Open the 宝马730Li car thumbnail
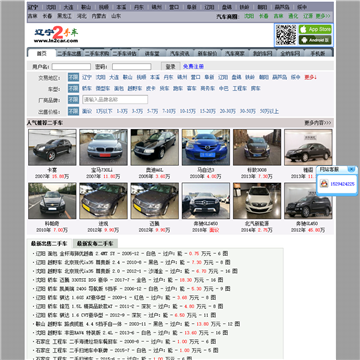The width and height of the screenshot is (360, 360). [x=103, y=147]
